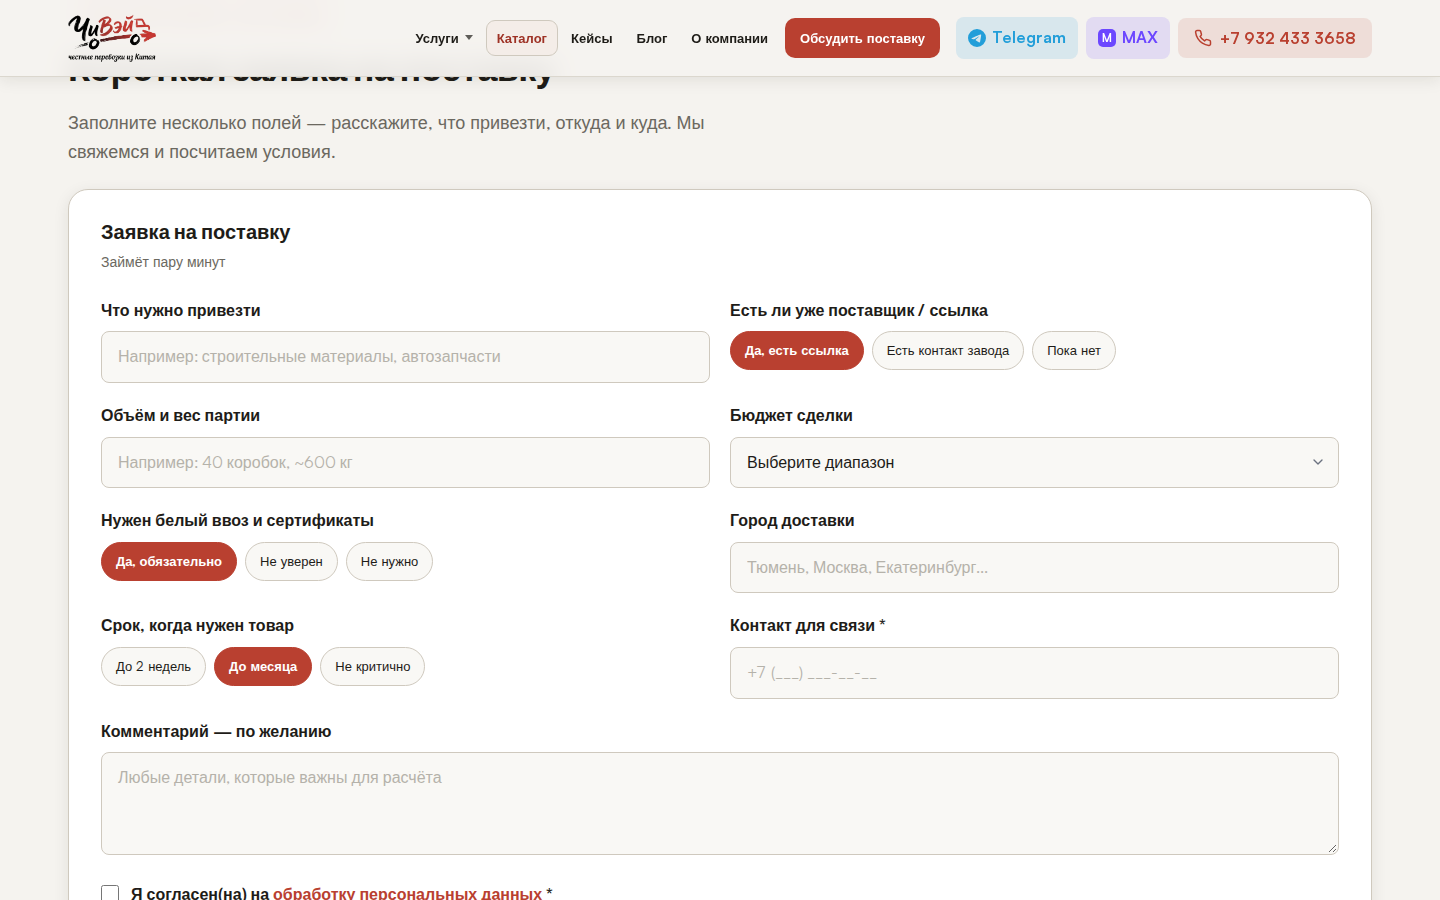Click the 'Заявка на поставку' heading

pos(196,232)
